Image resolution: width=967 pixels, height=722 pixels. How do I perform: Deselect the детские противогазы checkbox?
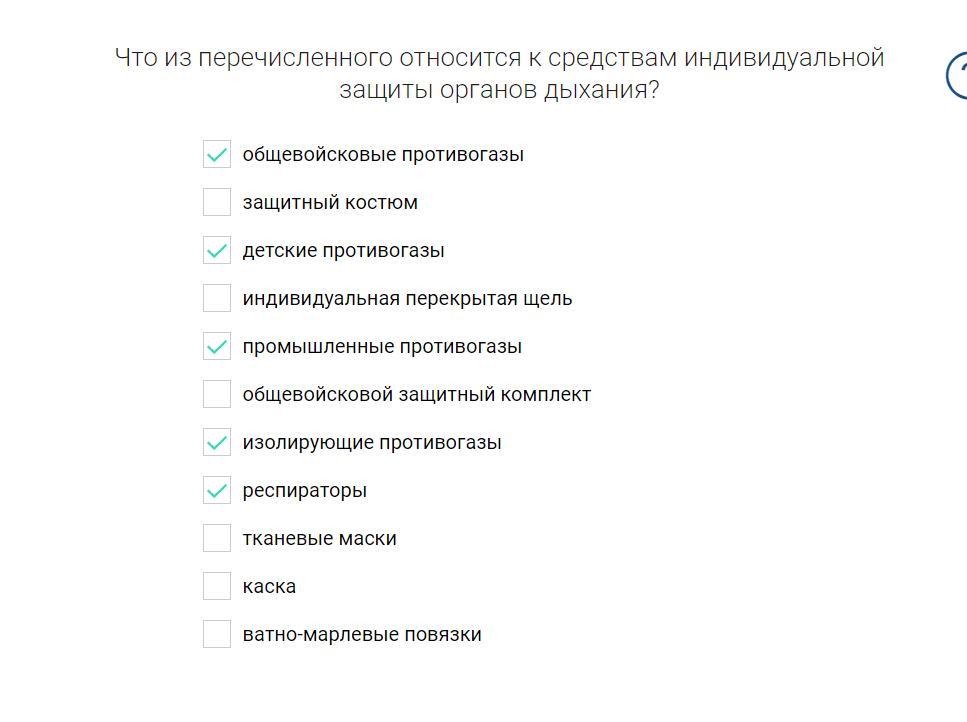[217, 250]
